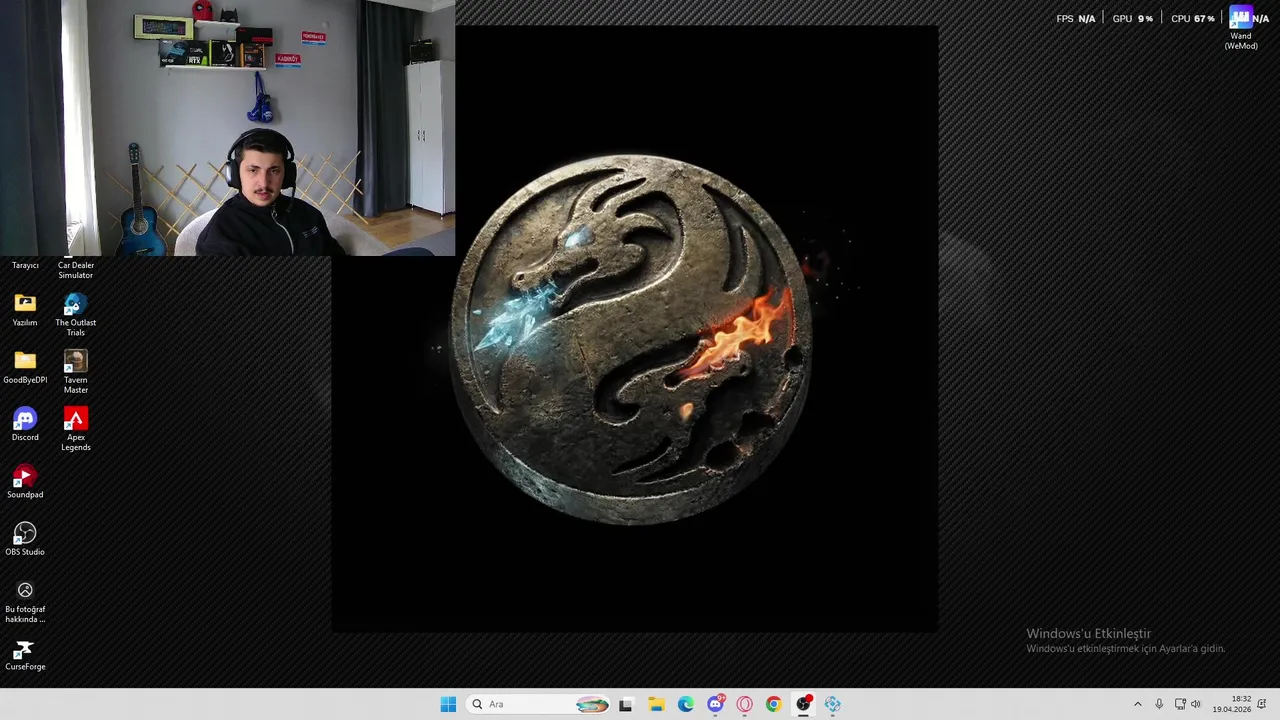1280x720 pixels.
Task: Open Microsoft Edge from the taskbar
Action: [686, 704]
